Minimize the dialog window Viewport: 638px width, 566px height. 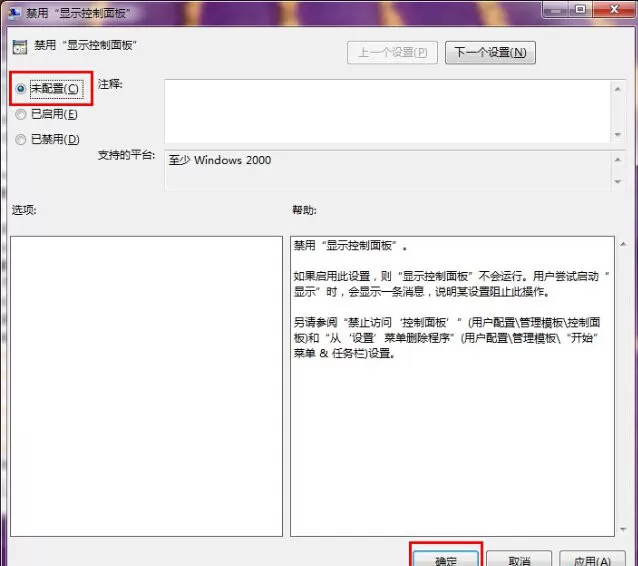click(555, 9)
